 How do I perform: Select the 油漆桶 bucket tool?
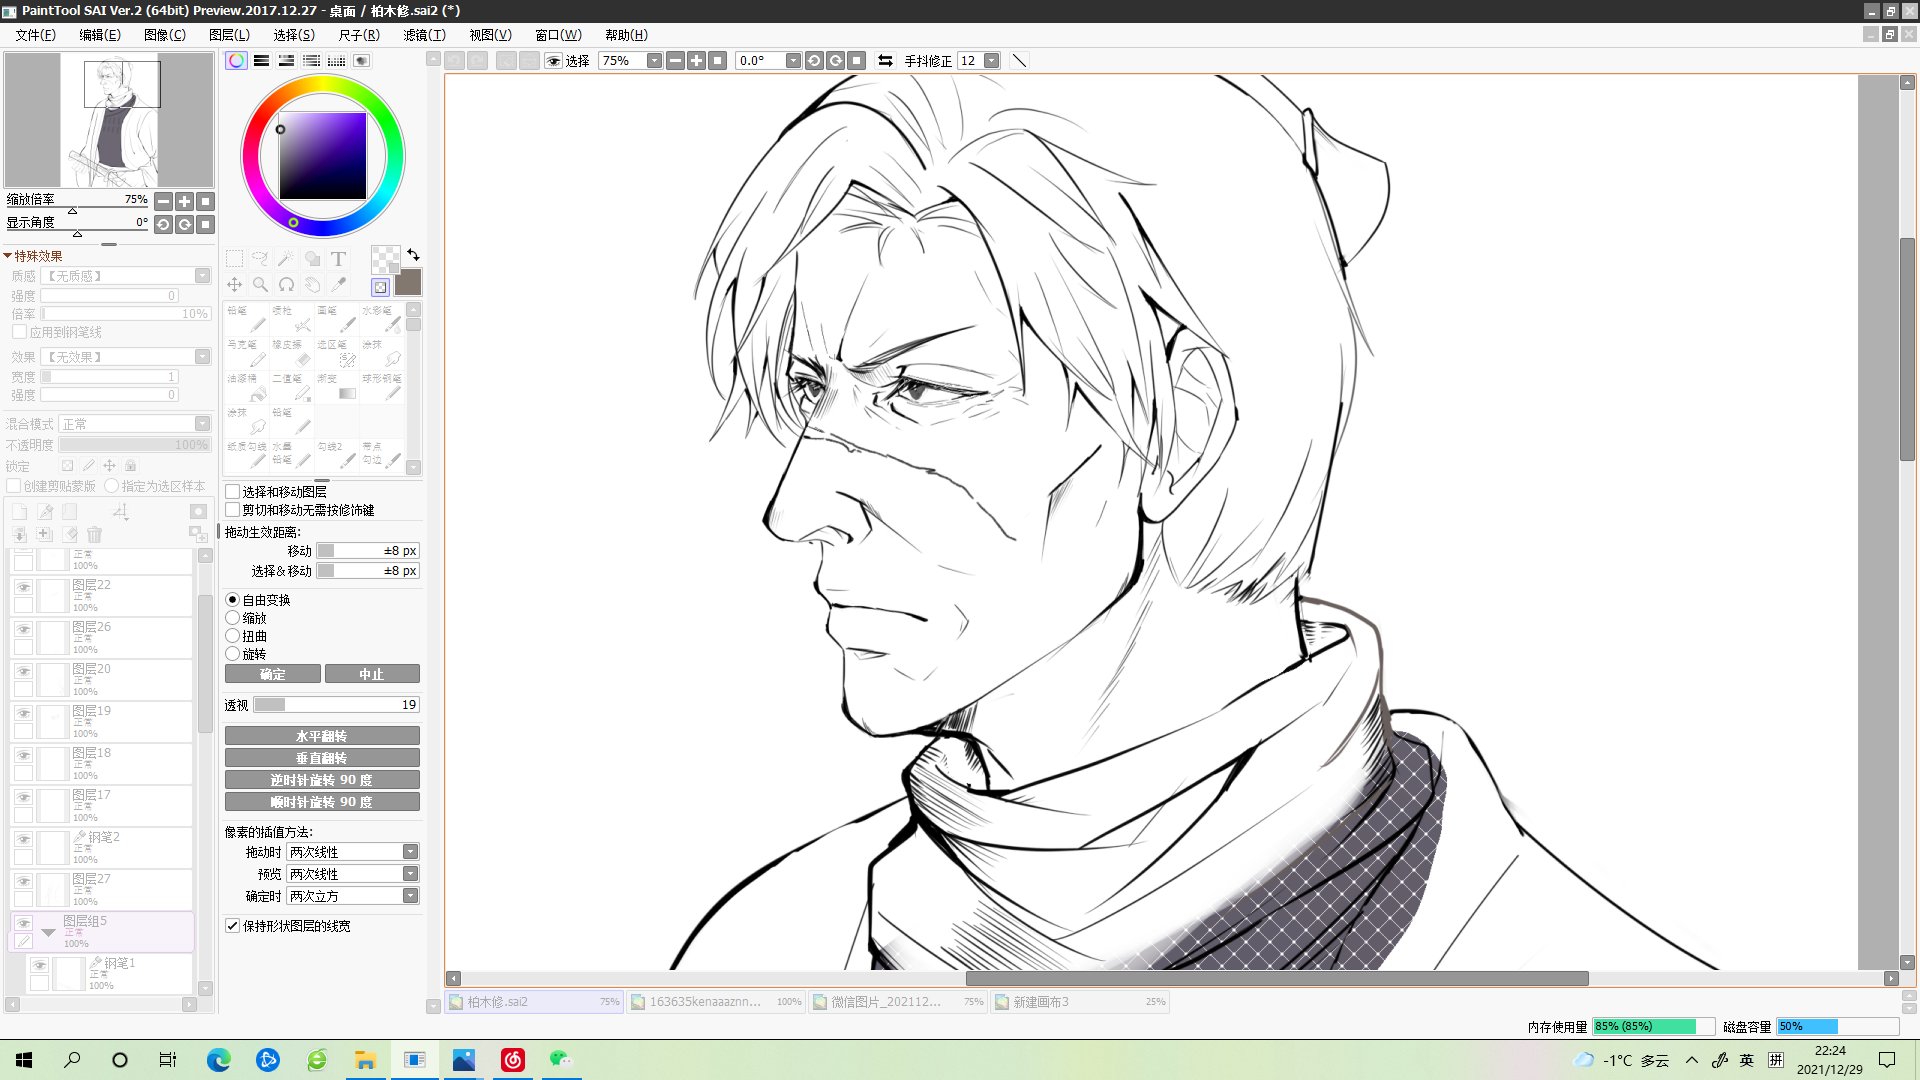pyautogui.click(x=246, y=387)
